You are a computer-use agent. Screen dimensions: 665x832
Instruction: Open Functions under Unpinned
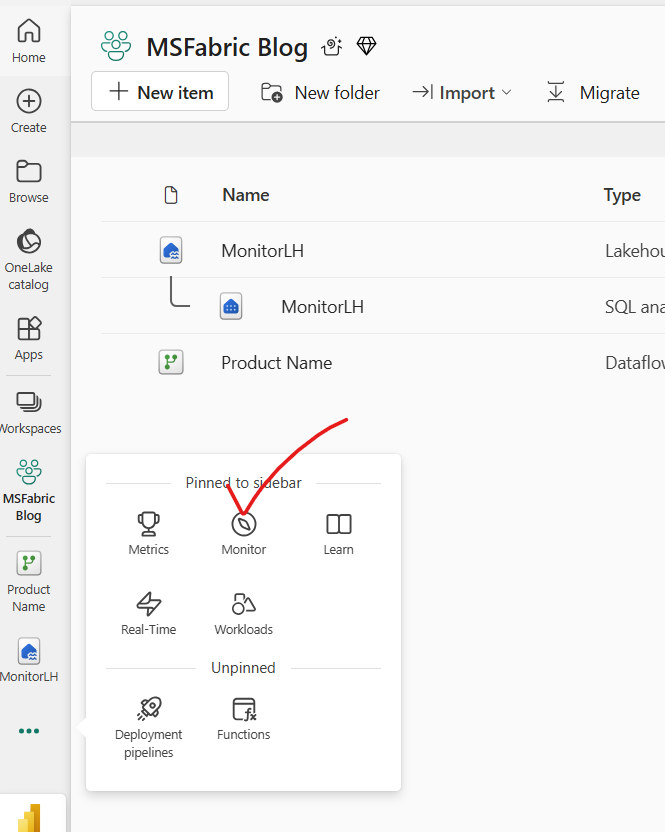pos(244,720)
